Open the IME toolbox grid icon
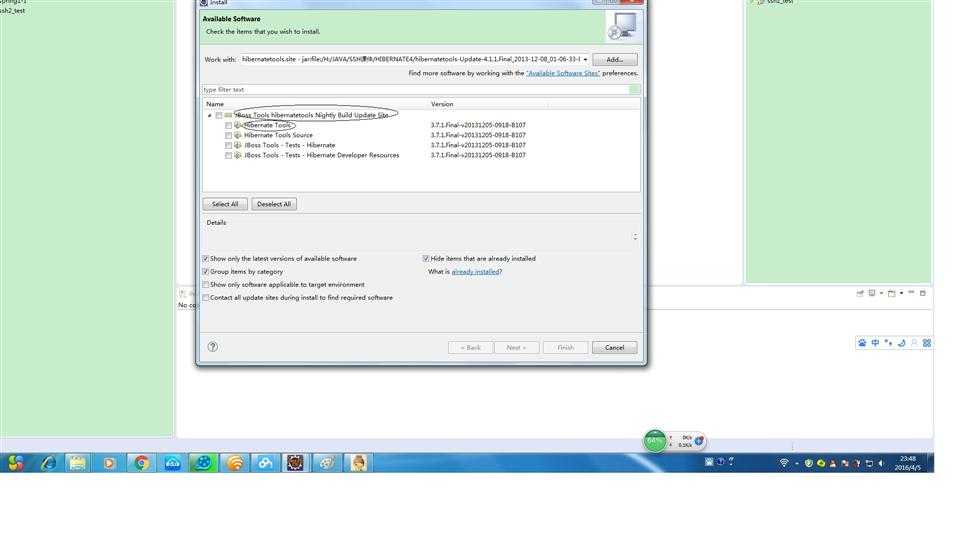Image resolution: width=960 pixels, height=540 pixels. [x=927, y=343]
